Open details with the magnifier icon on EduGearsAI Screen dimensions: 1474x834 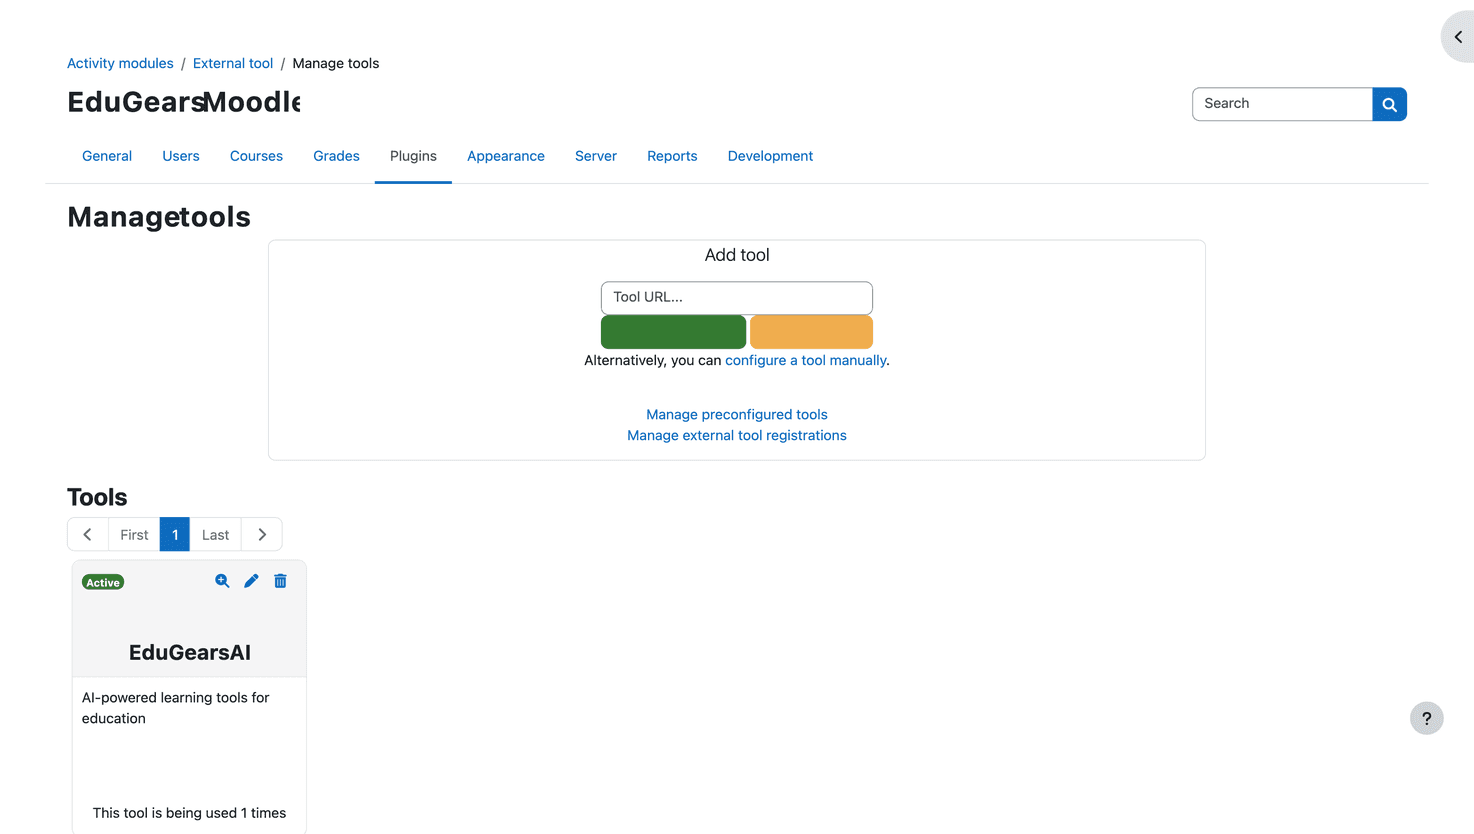pos(221,581)
